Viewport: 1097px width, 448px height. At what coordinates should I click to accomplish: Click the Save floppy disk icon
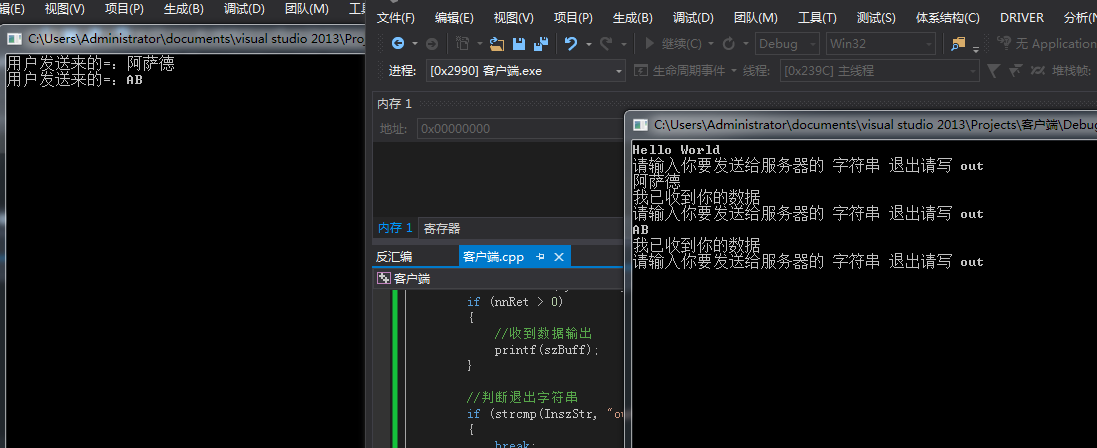coord(518,43)
